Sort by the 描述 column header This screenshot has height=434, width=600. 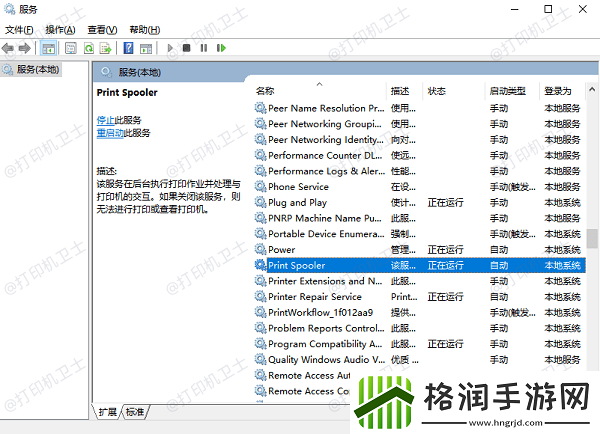(x=400, y=91)
